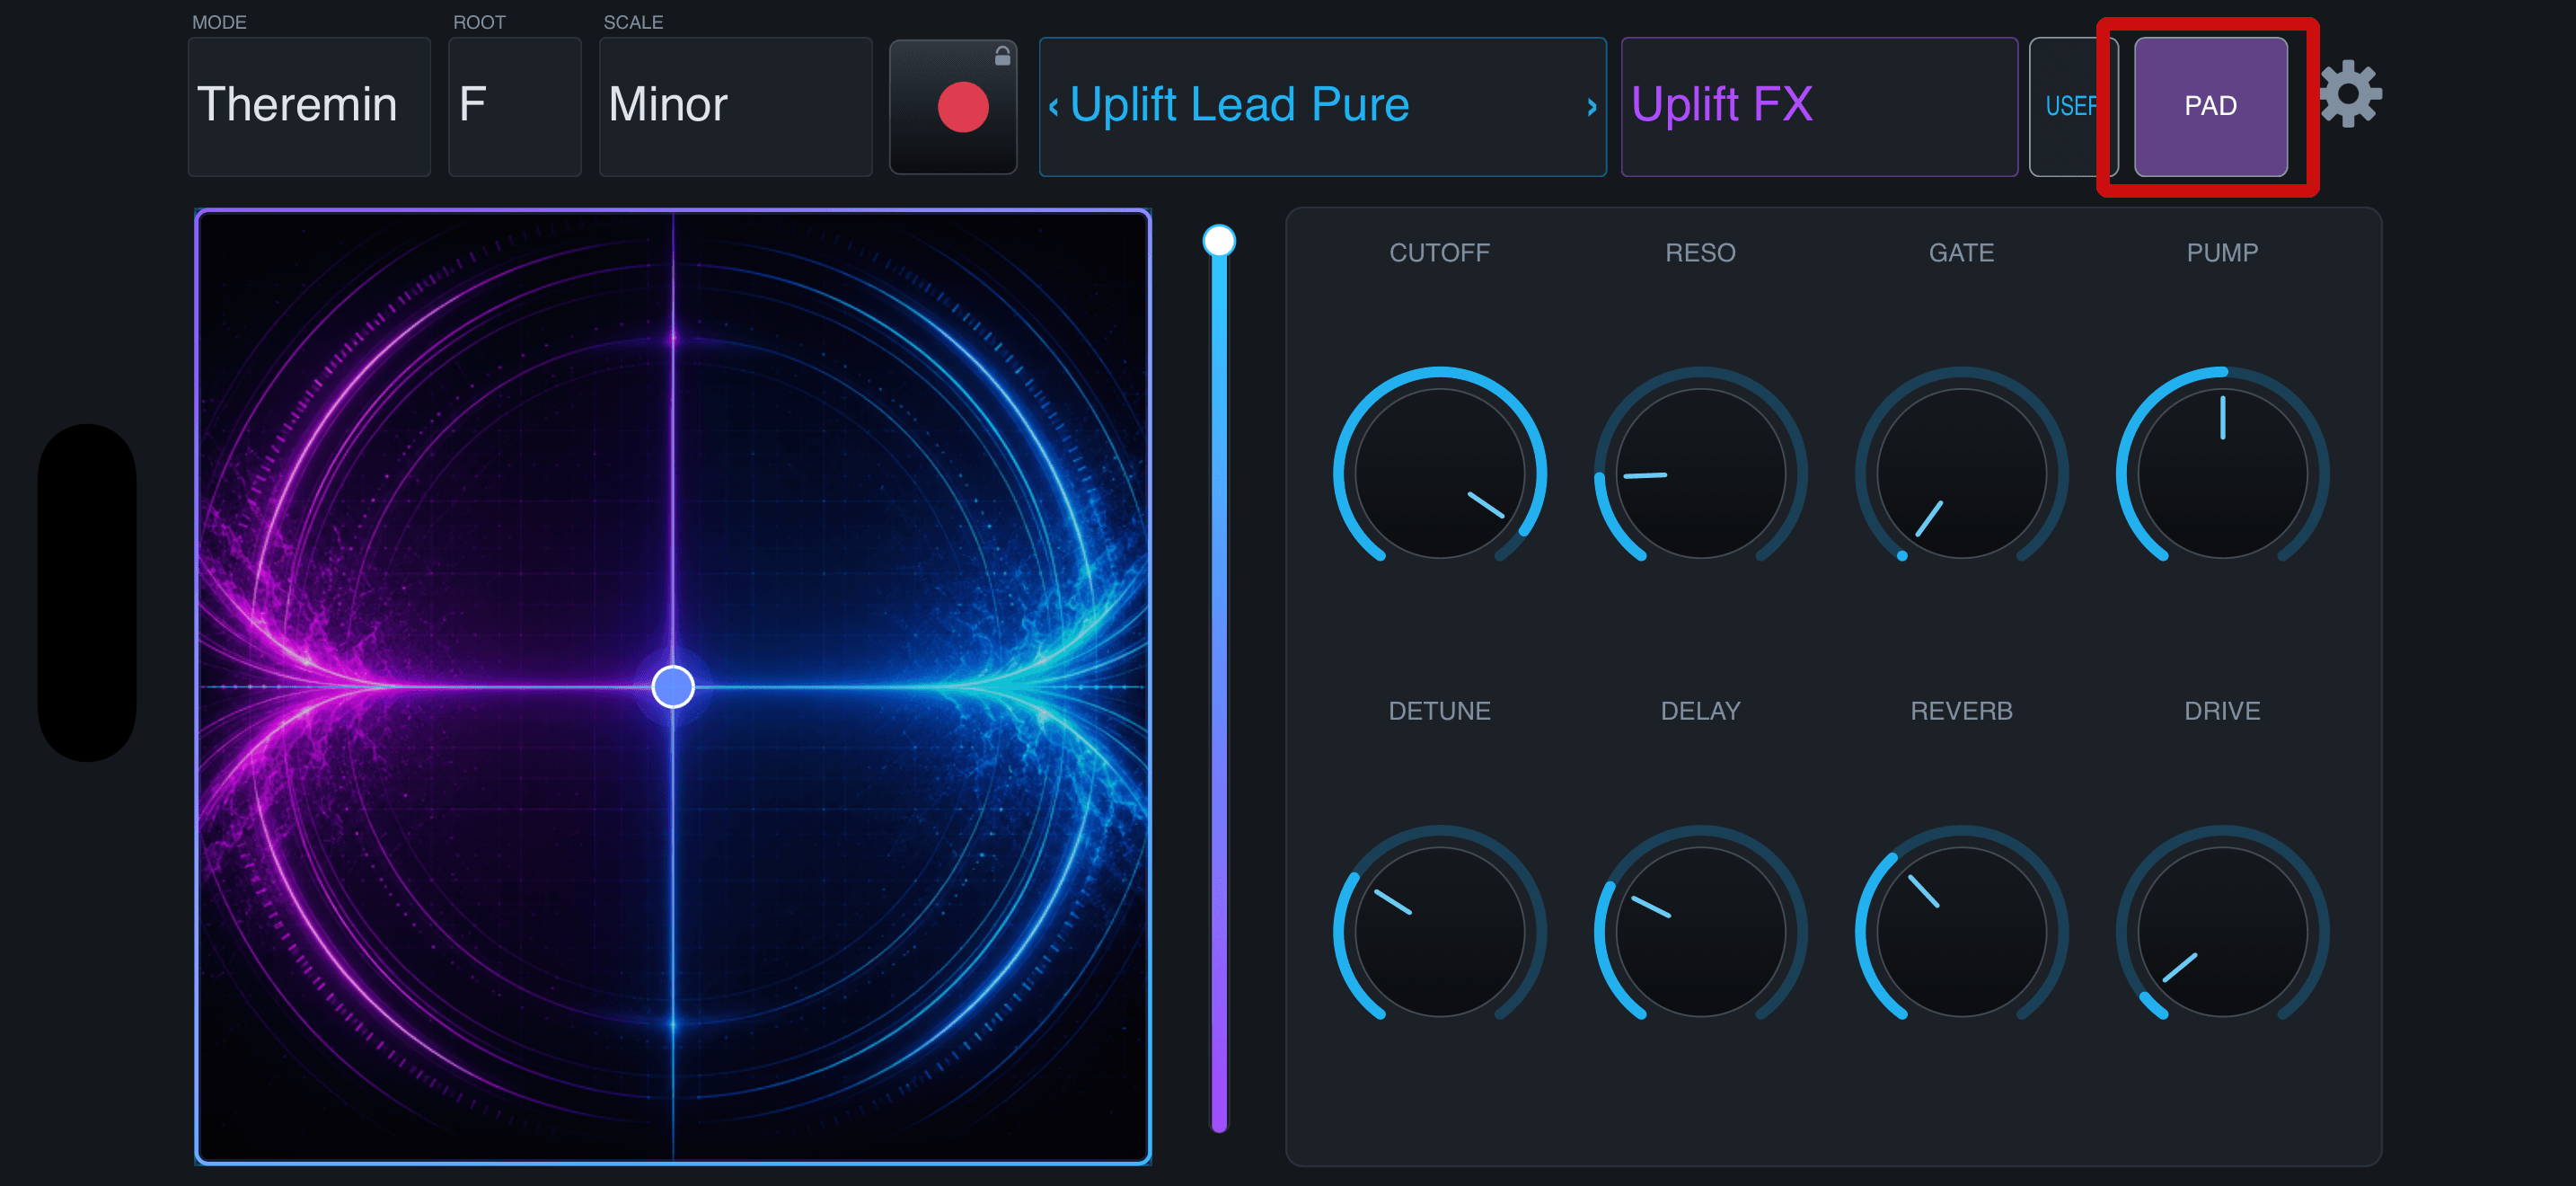Viewport: 2576px width, 1186px height.
Task: Open the root note F selector
Action: coord(514,107)
